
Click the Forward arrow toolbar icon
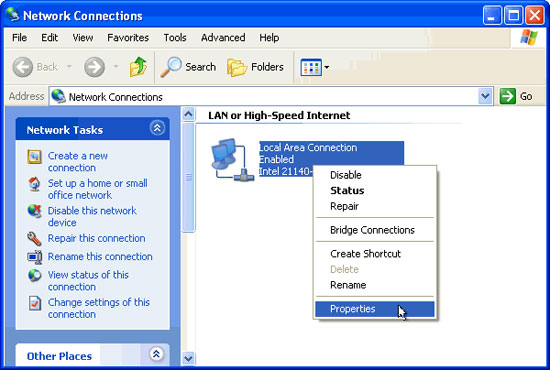[x=94, y=67]
